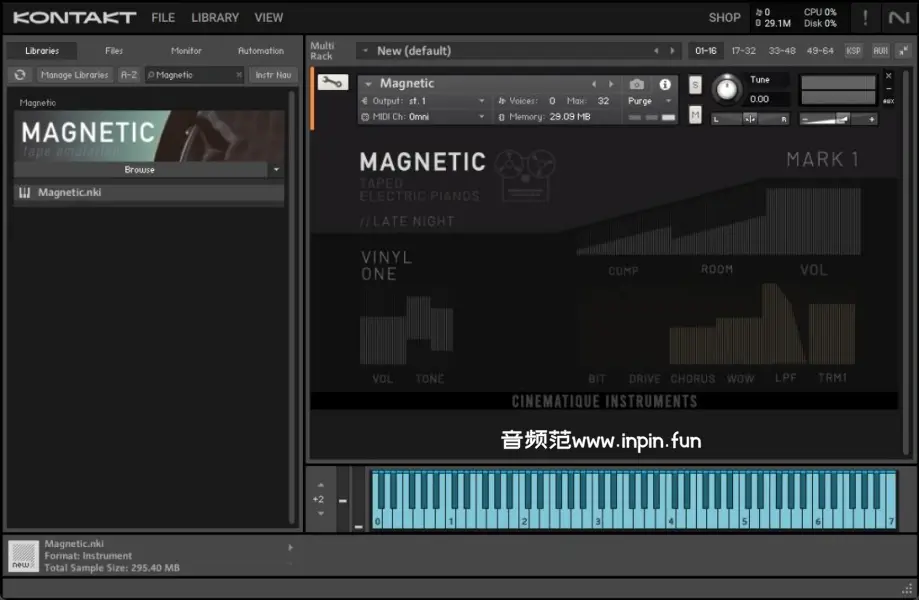Click the Tune knob

[726, 90]
